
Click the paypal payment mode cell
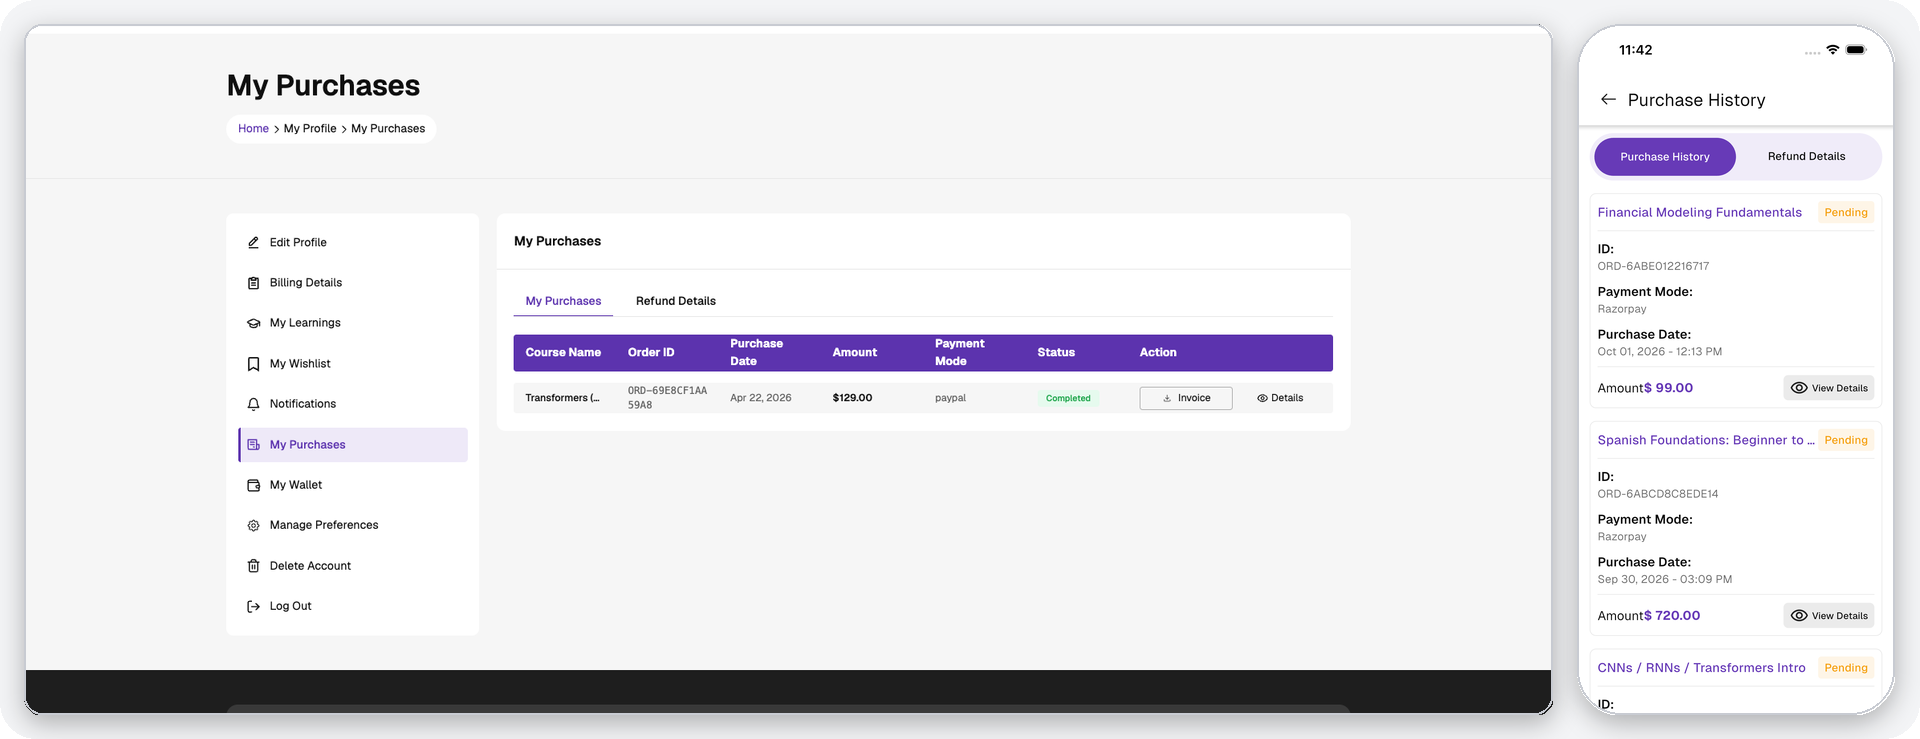[950, 398]
